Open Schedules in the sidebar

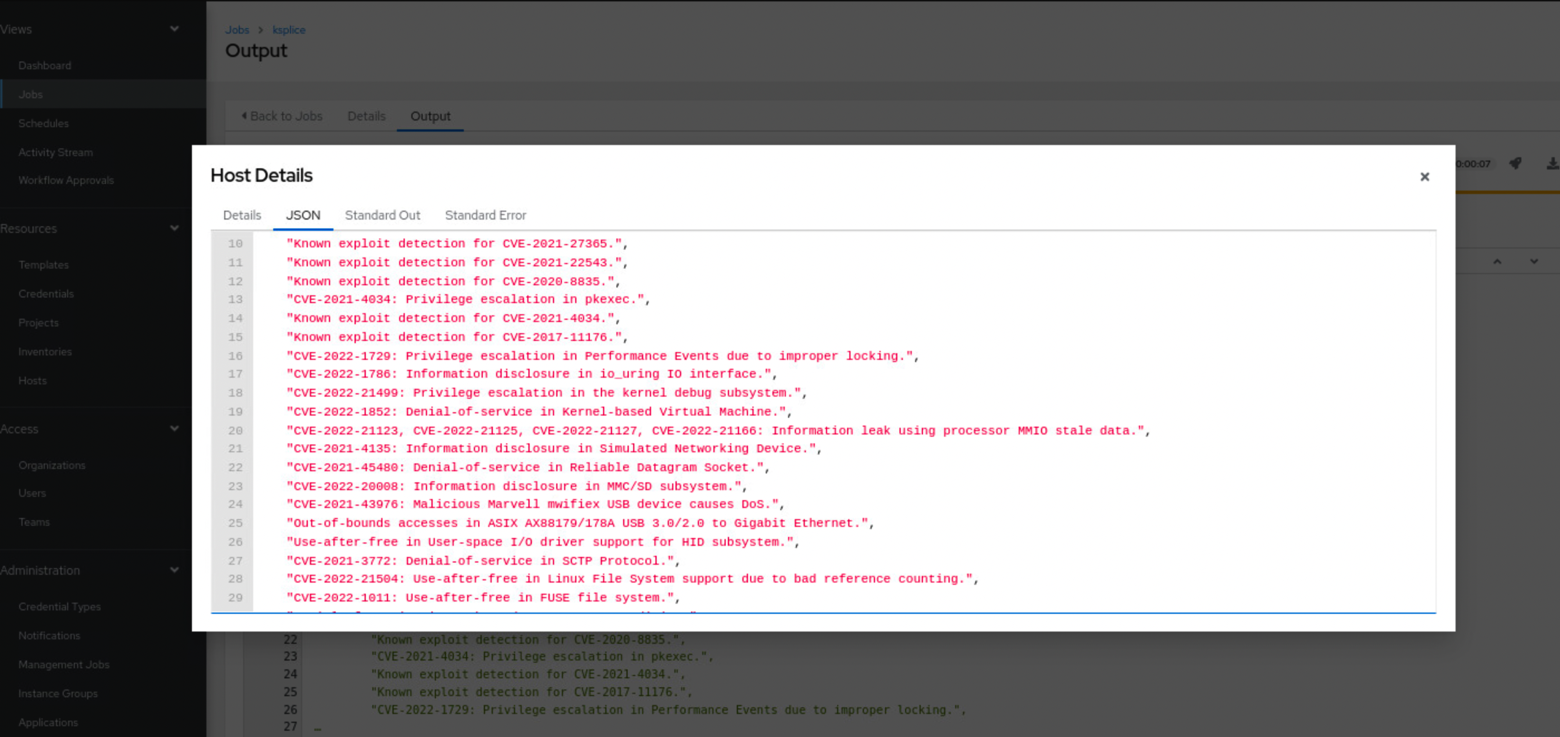(43, 124)
